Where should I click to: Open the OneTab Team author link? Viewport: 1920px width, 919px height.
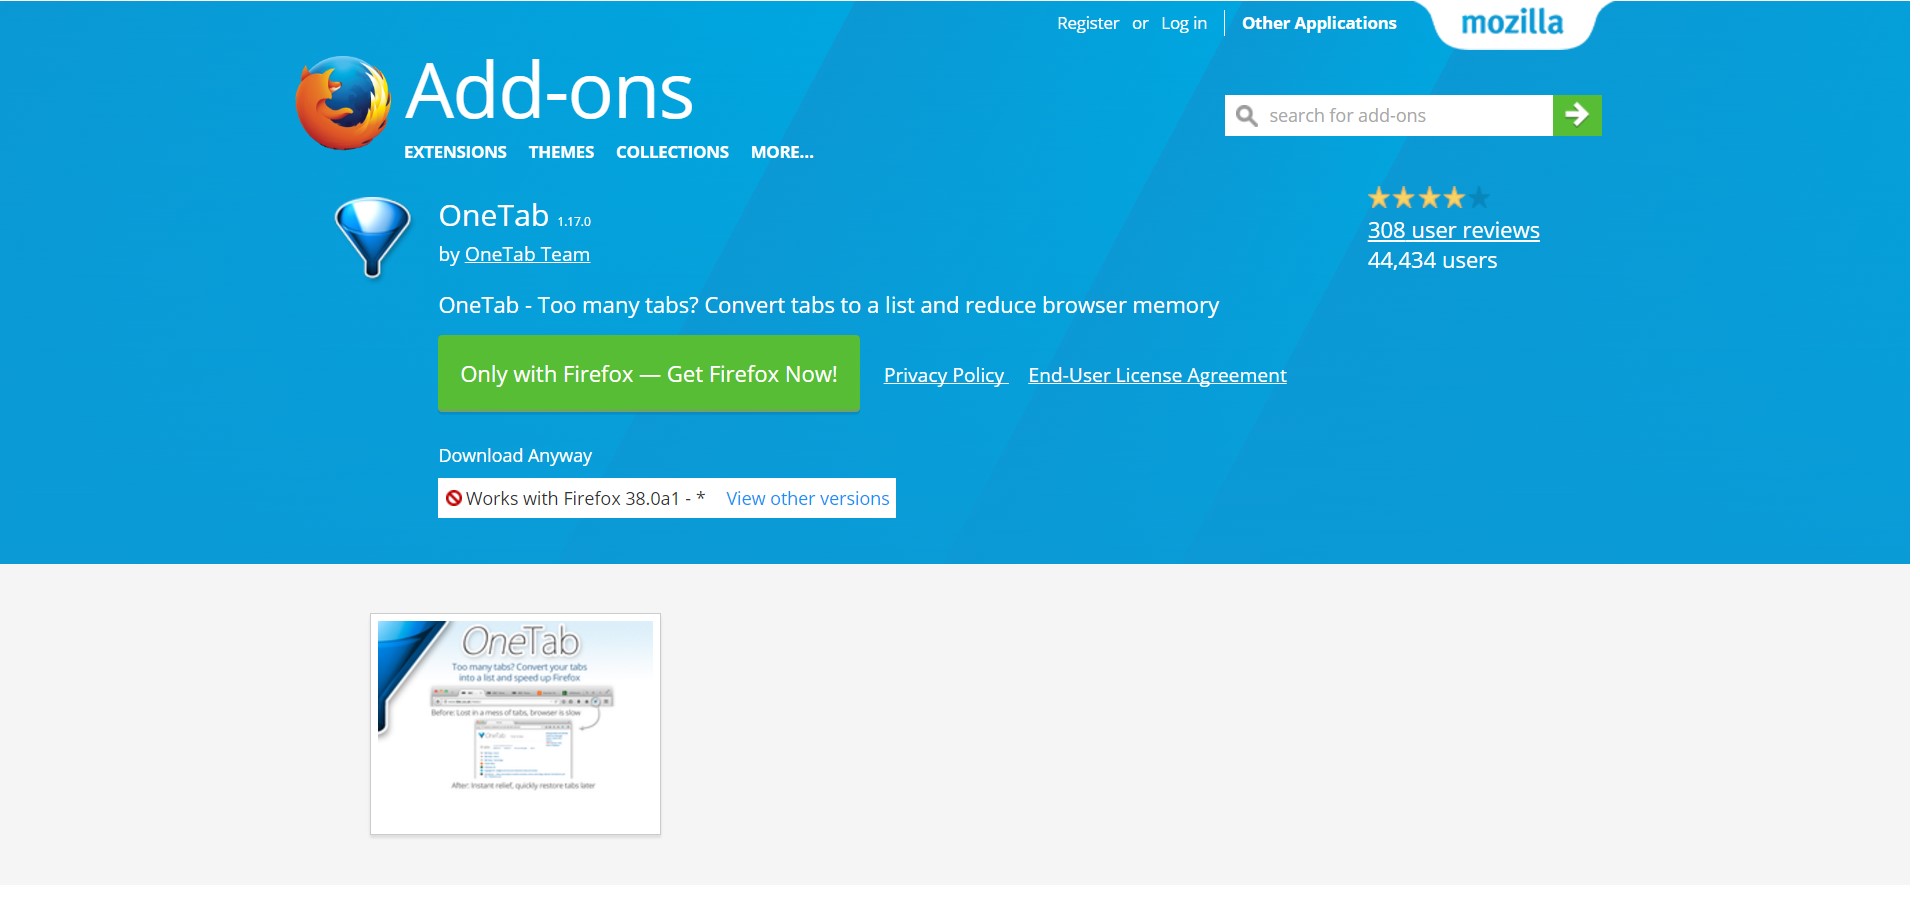pos(527,254)
